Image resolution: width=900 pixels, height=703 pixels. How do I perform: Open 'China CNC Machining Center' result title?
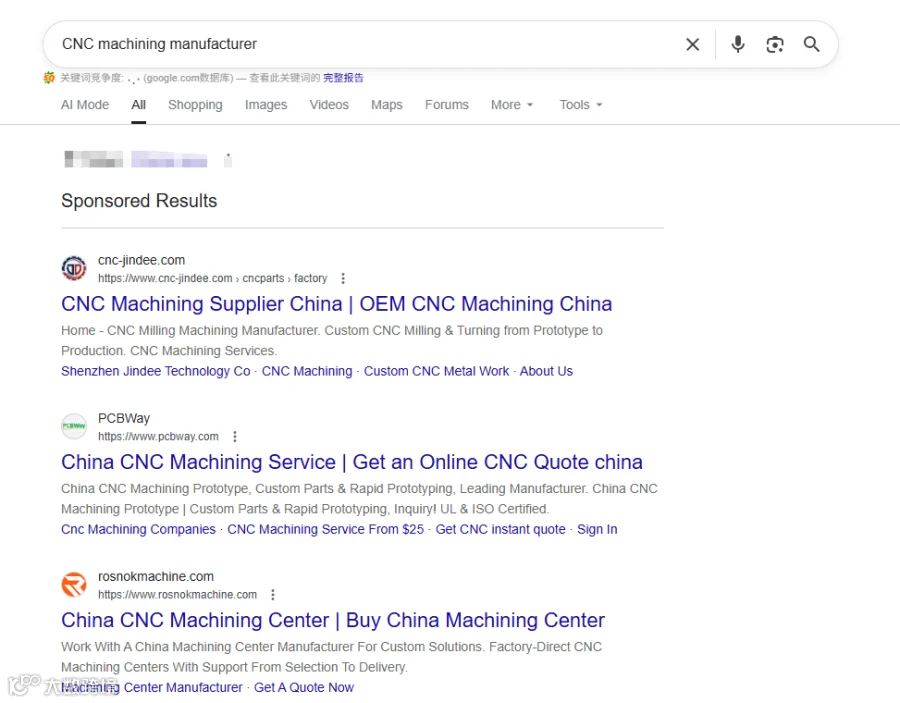[333, 620]
